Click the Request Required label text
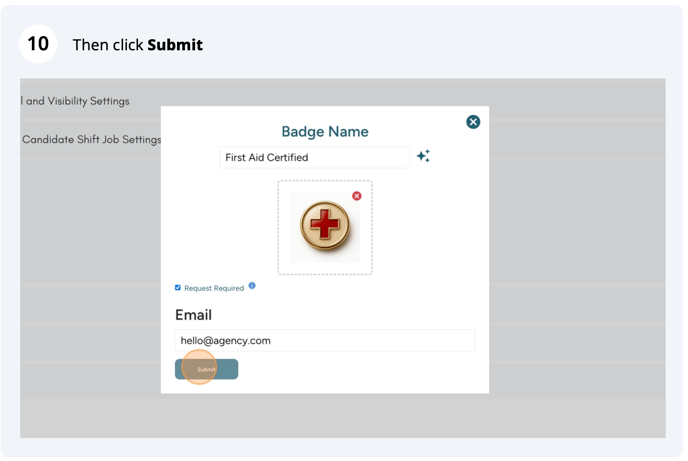The image size is (688, 461). (x=214, y=288)
